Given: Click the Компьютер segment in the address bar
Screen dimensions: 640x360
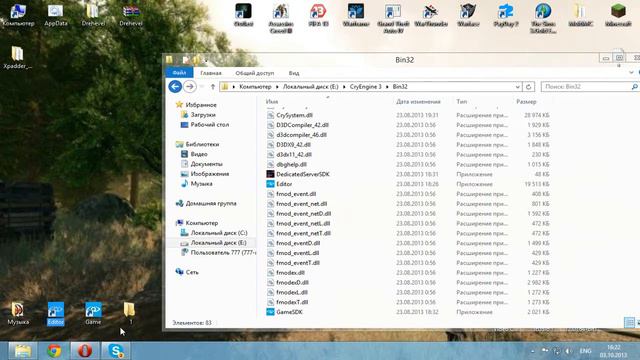Looking at the screenshot, I should [255, 87].
